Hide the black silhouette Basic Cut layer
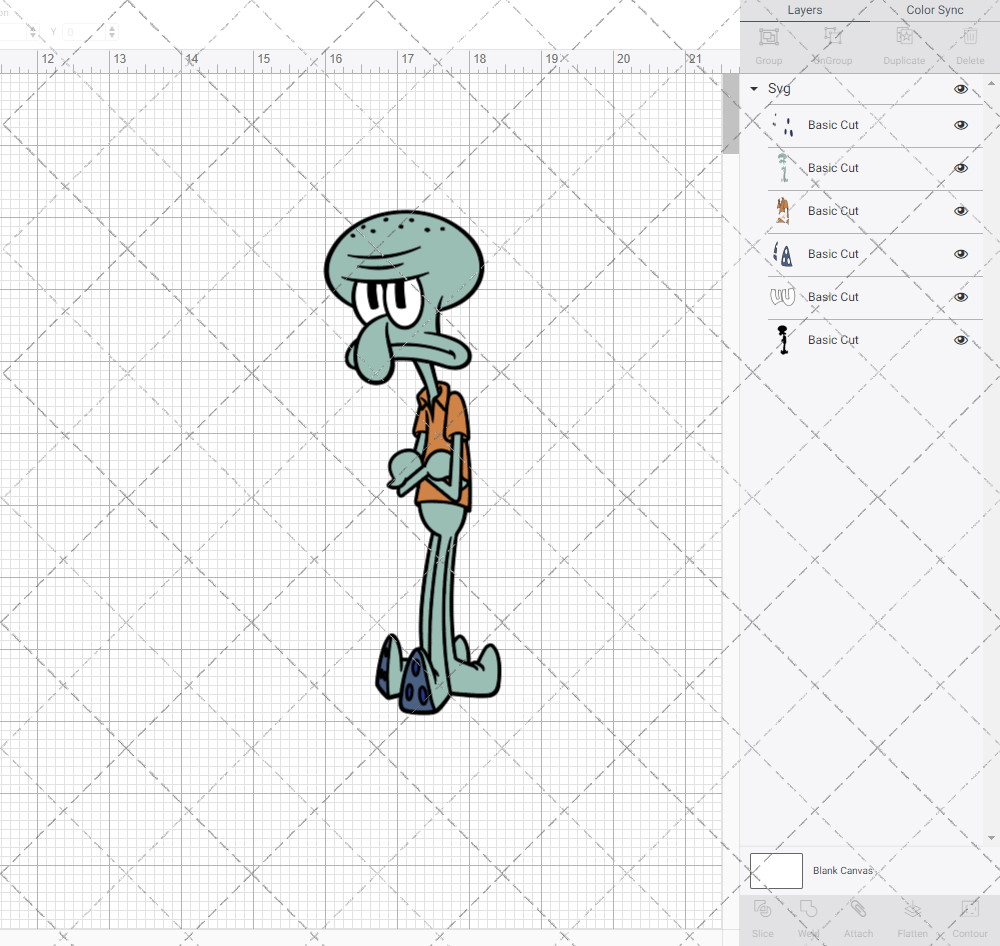The width and height of the screenshot is (1000, 946). pyautogui.click(x=960, y=340)
